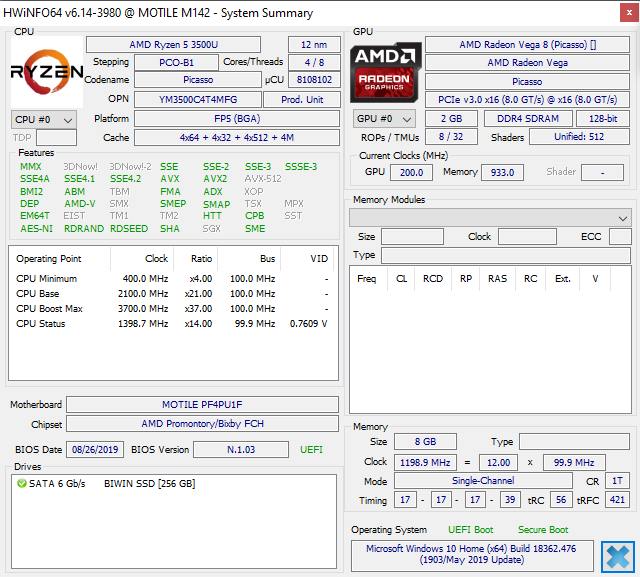Open the CPU #0 selector dropdown
This screenshot has width=640, height=577.
pos(44,120)
